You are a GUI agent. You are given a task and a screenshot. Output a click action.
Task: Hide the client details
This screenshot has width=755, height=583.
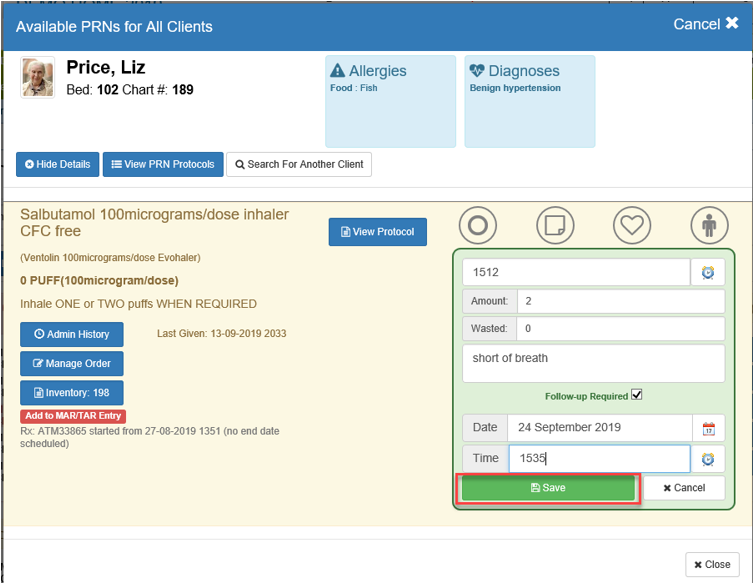[57, 164]
